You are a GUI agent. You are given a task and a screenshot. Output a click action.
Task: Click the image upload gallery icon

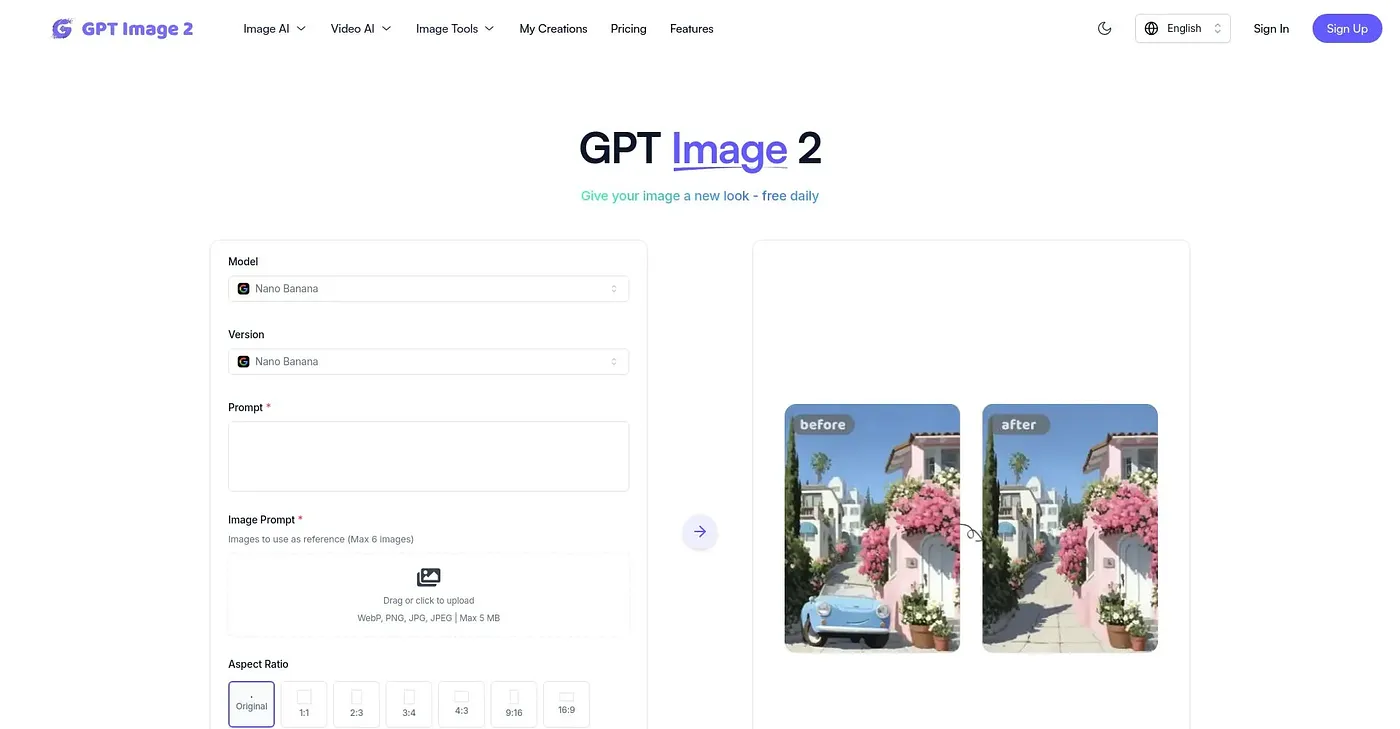428,577
